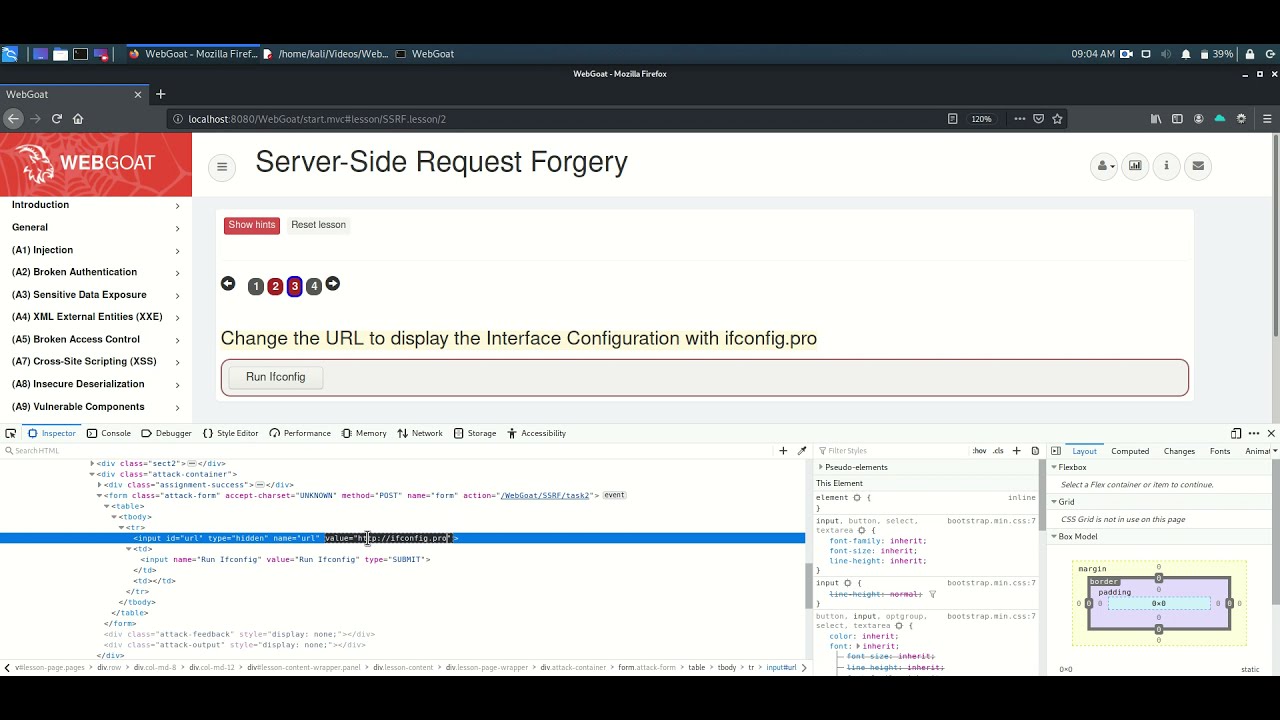Go to previous lesson page arrow
This screenshot has height=720, width=1280.
pyautogui.click(x=228, y=284)
